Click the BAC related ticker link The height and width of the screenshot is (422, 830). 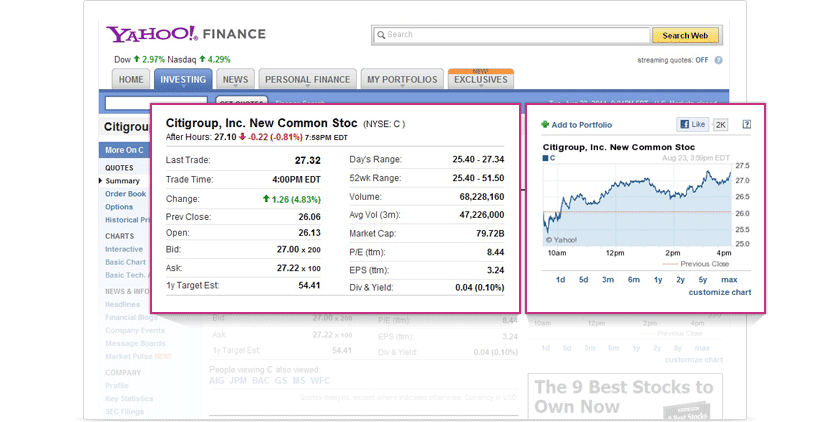pos(261,381)
